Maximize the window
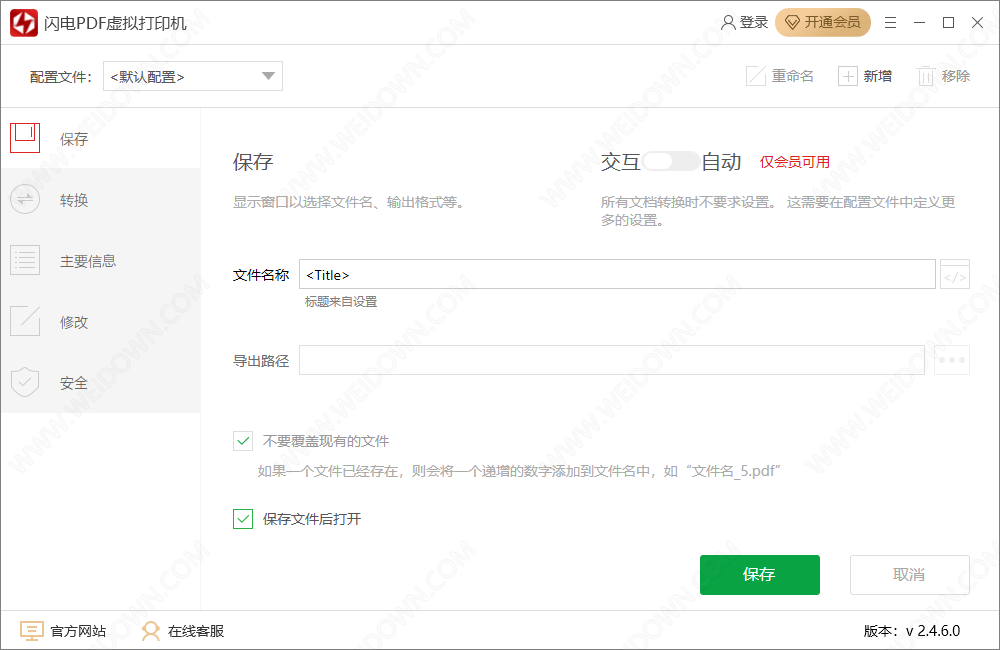The width and height of the screenshot is (1000, 650). 948,23
